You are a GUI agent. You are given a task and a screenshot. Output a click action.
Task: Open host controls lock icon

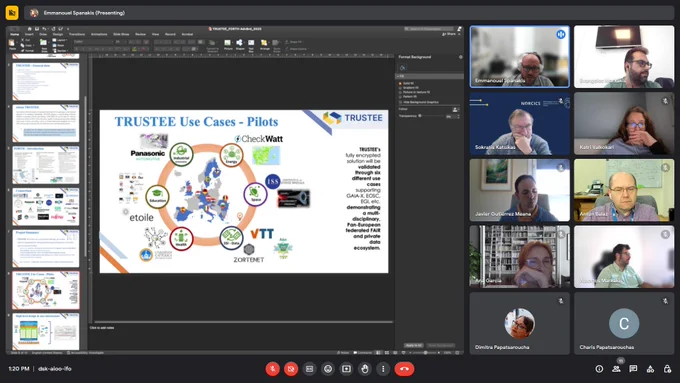(667, 369)
